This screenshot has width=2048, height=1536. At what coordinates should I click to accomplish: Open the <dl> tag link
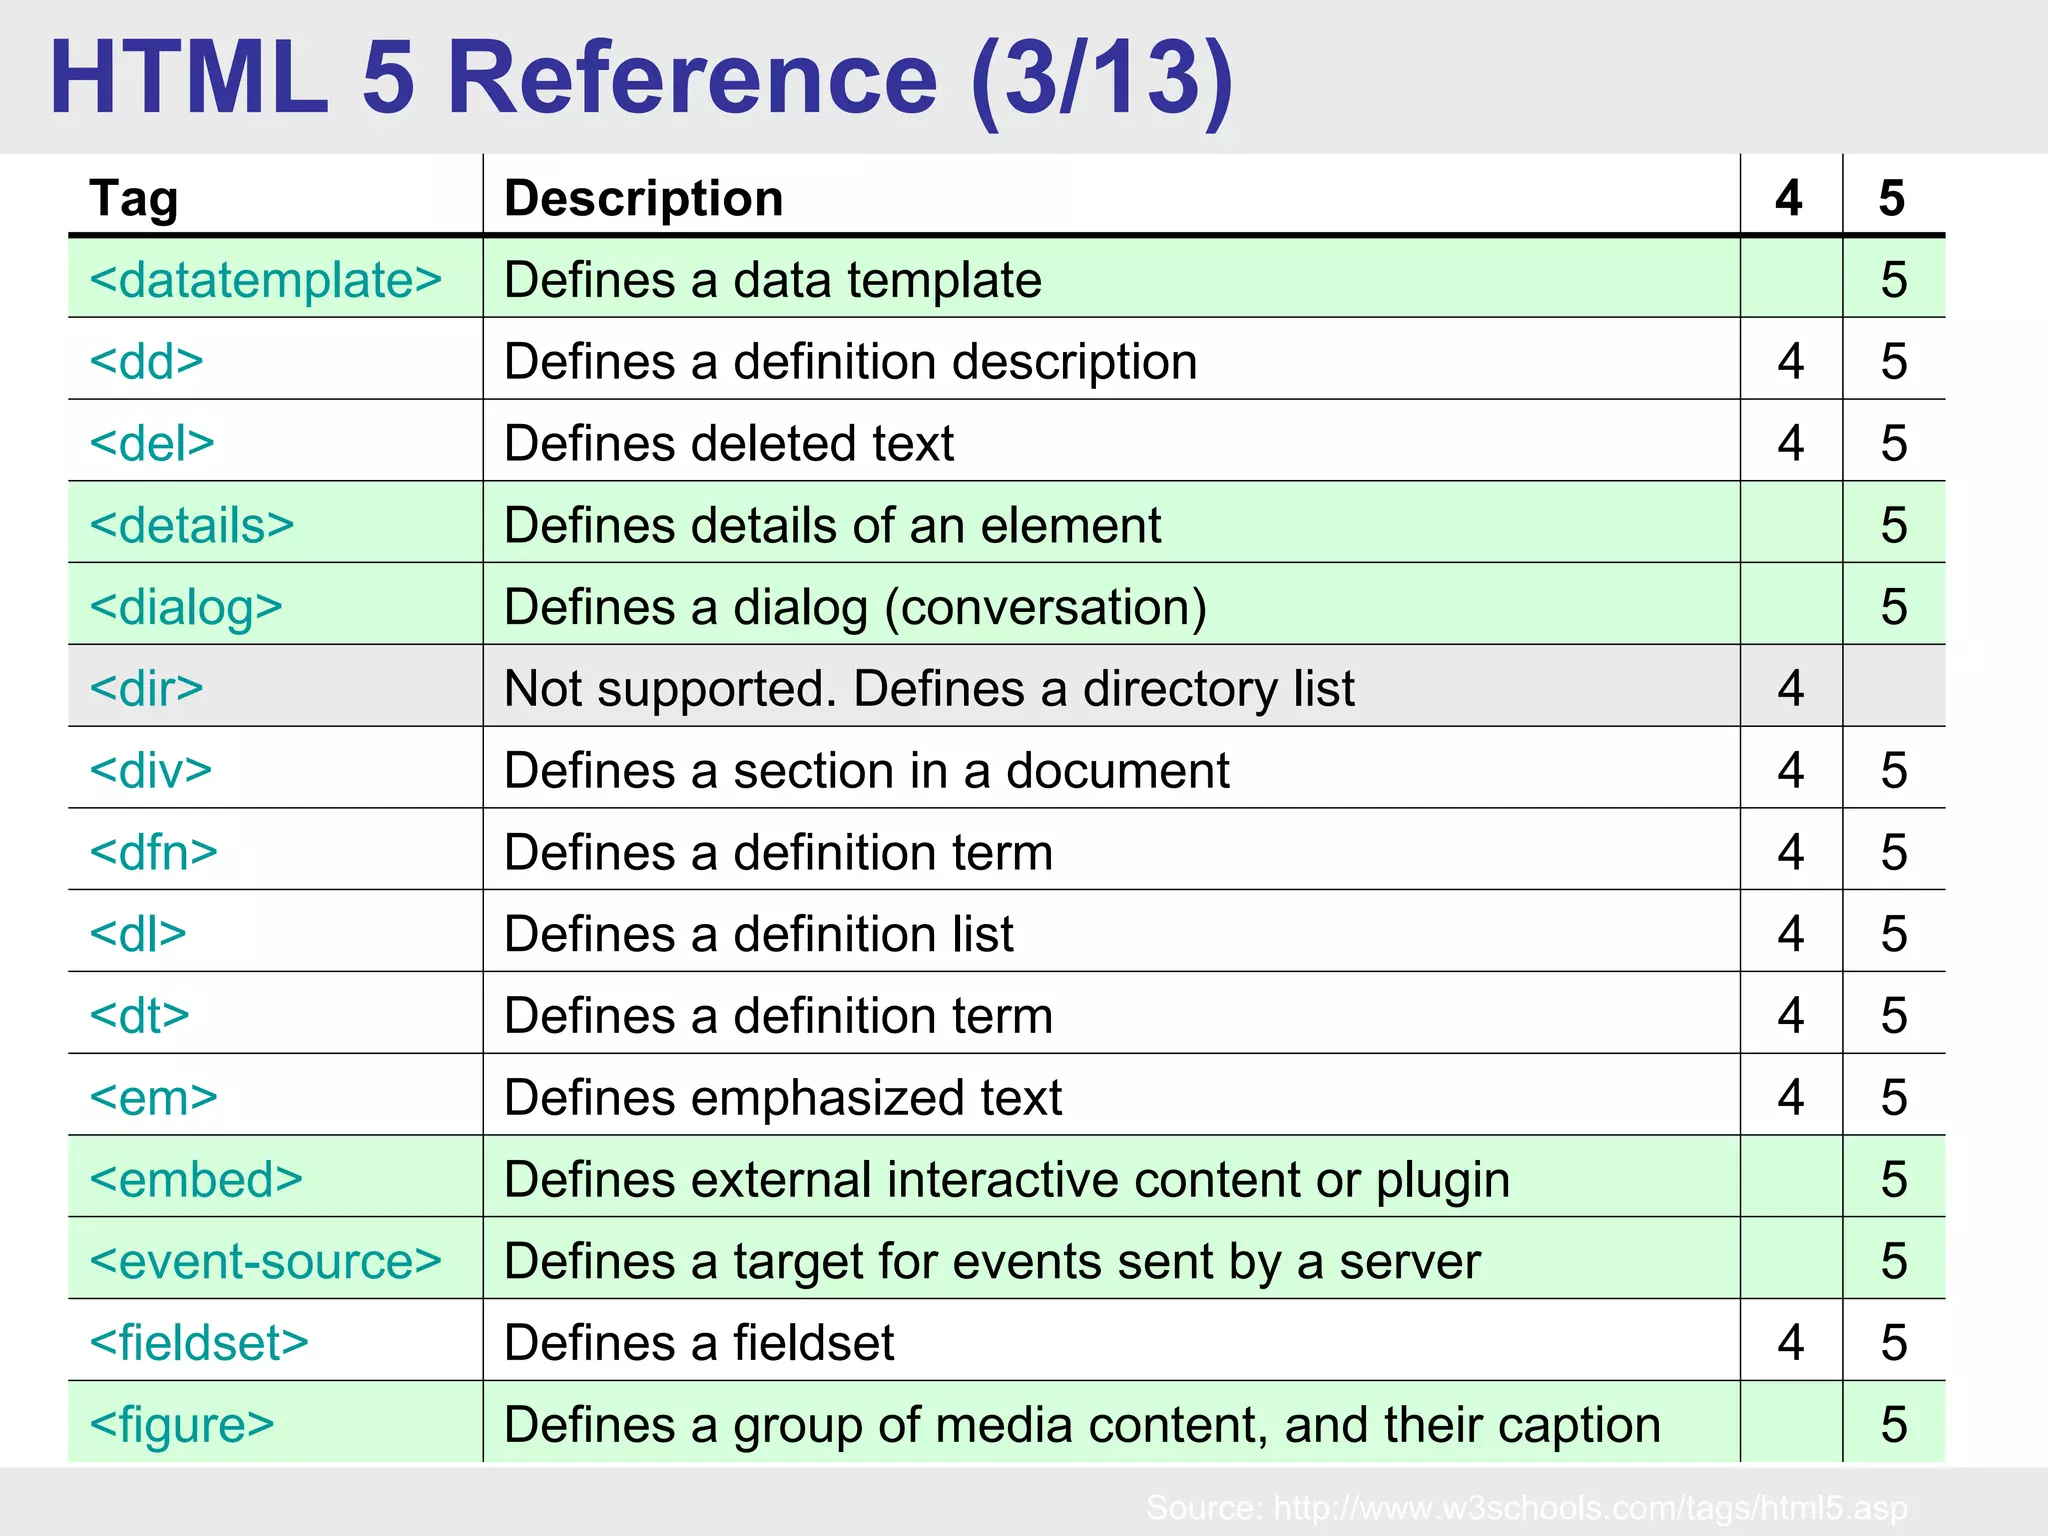[138, 935]
